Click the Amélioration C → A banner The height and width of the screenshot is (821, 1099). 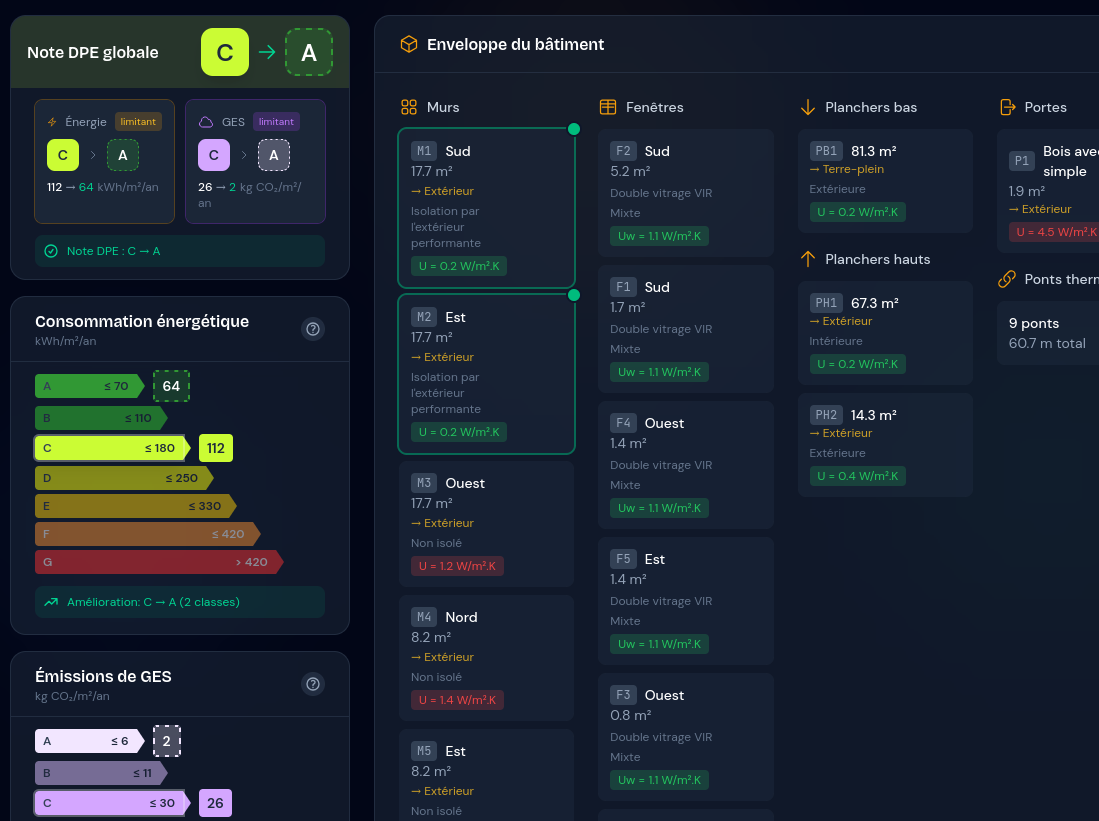pyautogui.click(x=180, y=602)
